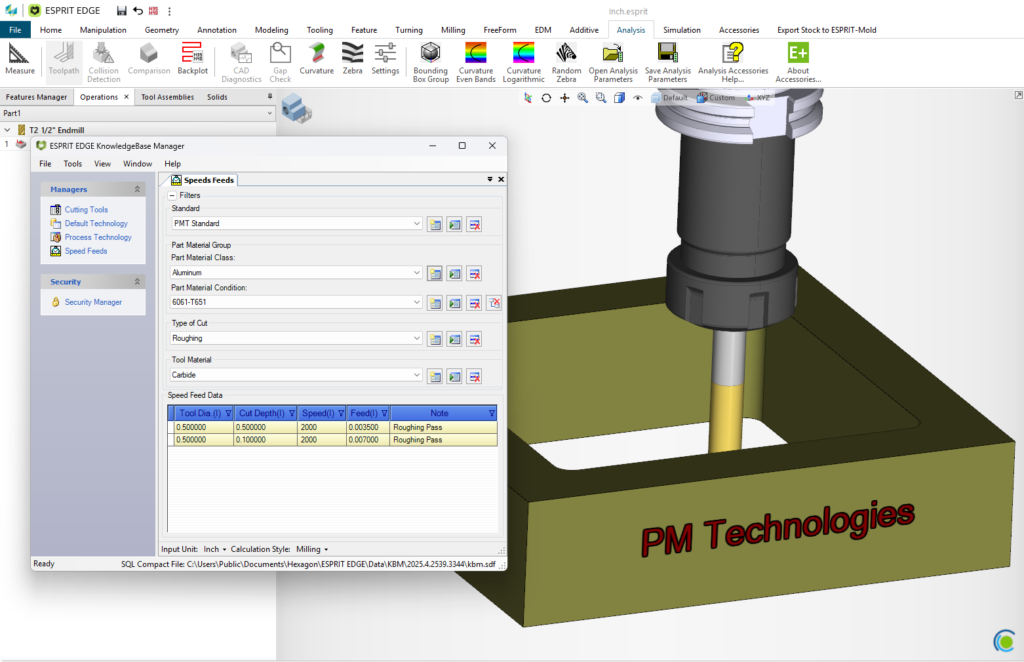1024x662 pixels.
Task: Switch to the Simulation ribbon tab
Action: (681, 30)
